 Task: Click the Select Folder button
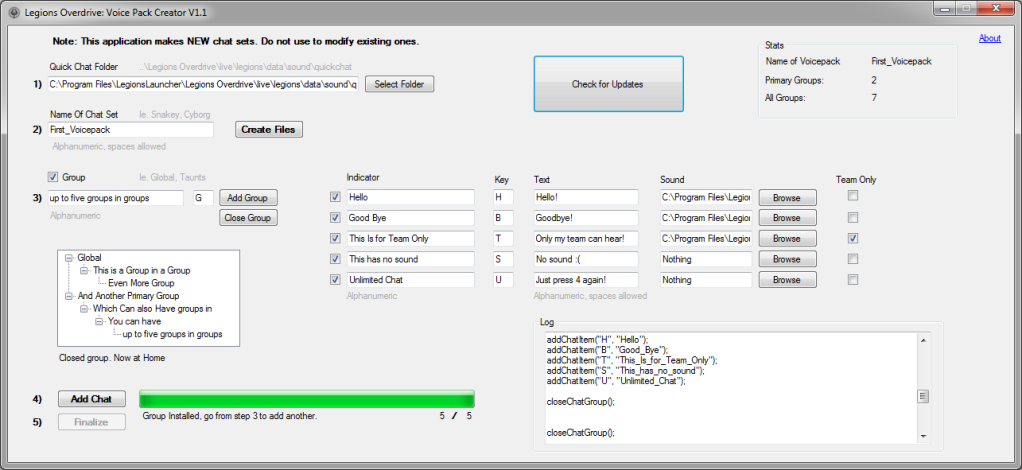(x=399, y=84)
